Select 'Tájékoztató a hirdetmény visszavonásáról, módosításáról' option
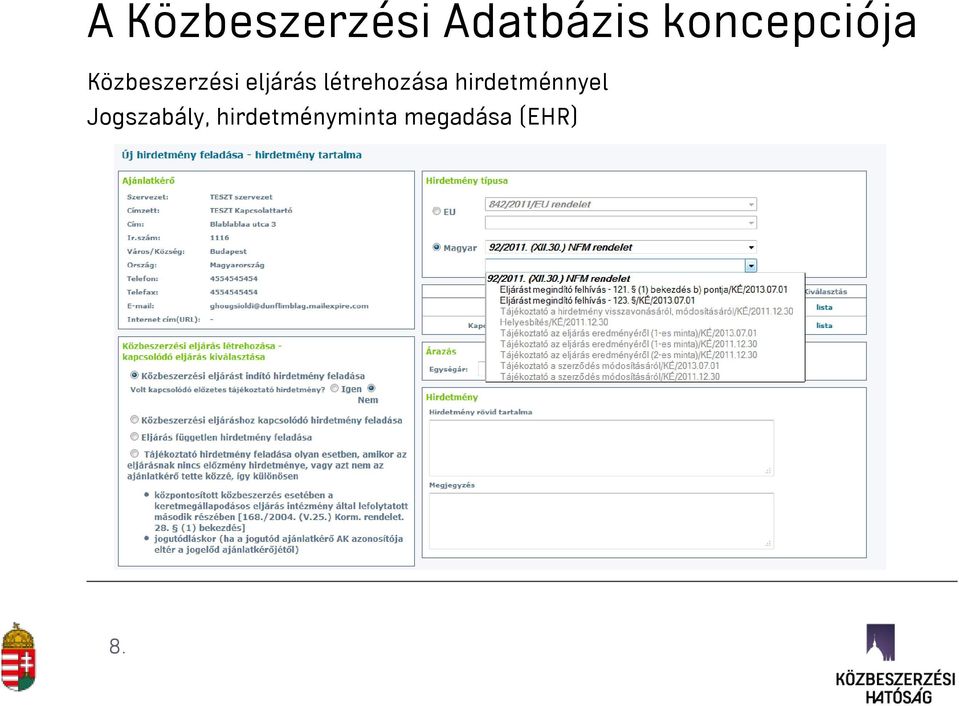959x706 pixels. (x=646, y=311)
